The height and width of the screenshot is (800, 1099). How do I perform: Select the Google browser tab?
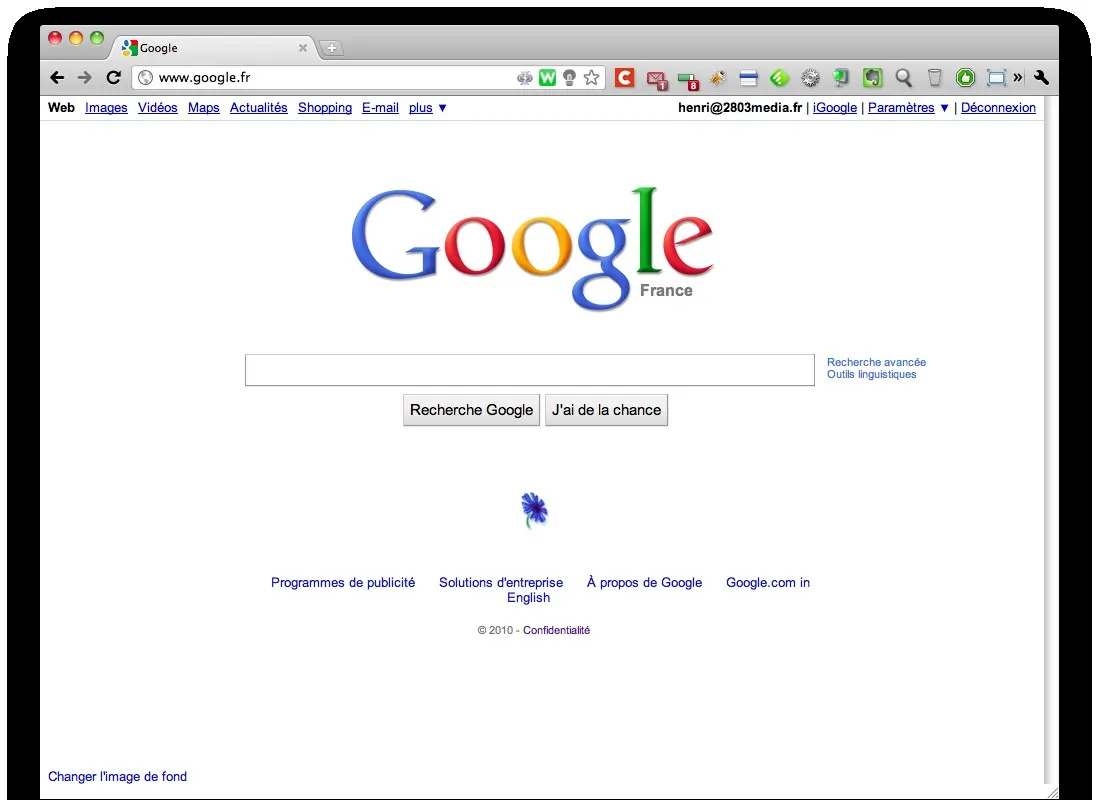pos(214,48)
